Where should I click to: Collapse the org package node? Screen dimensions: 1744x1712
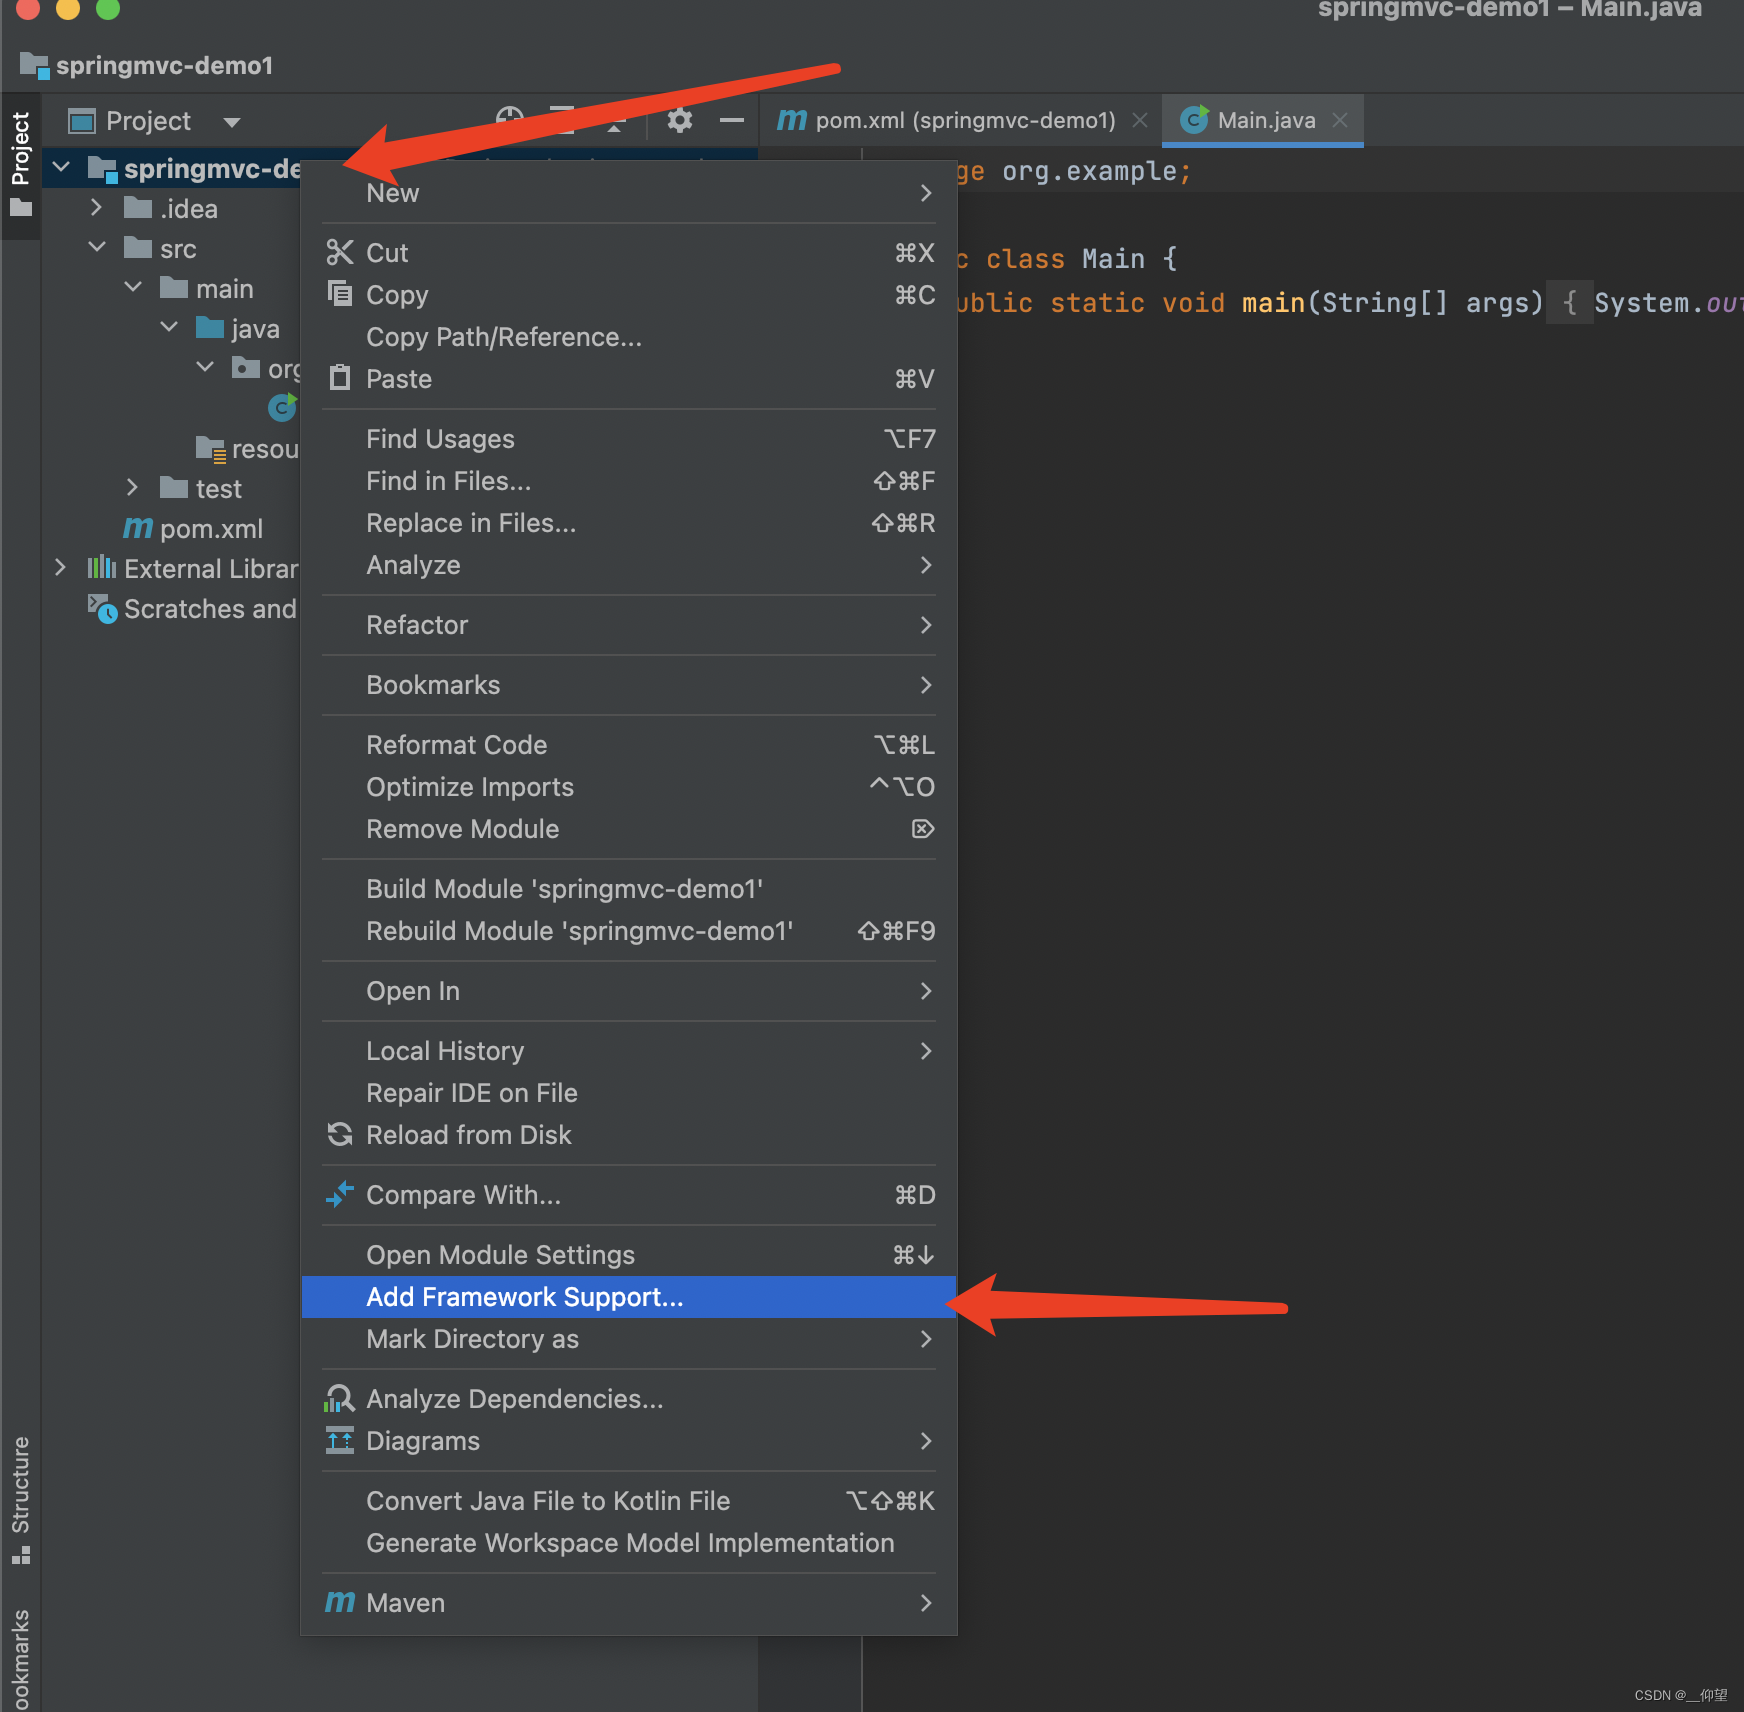tap(205, 367)
